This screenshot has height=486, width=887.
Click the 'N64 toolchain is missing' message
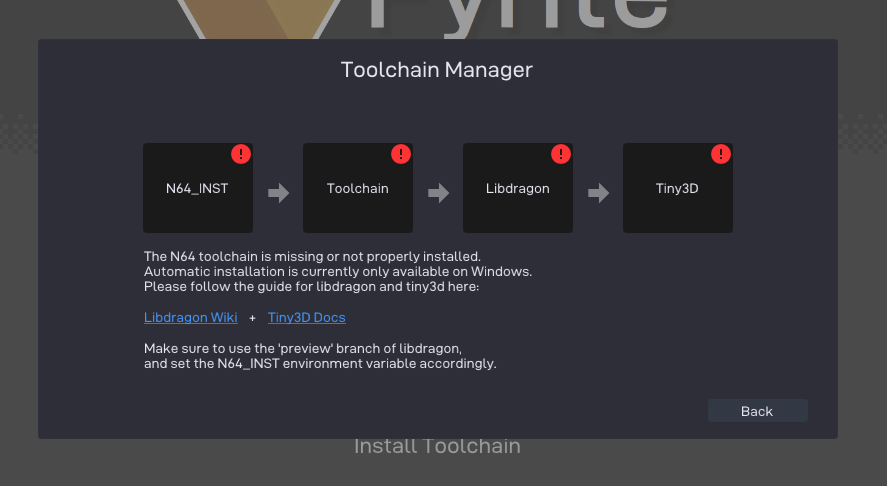312,256
